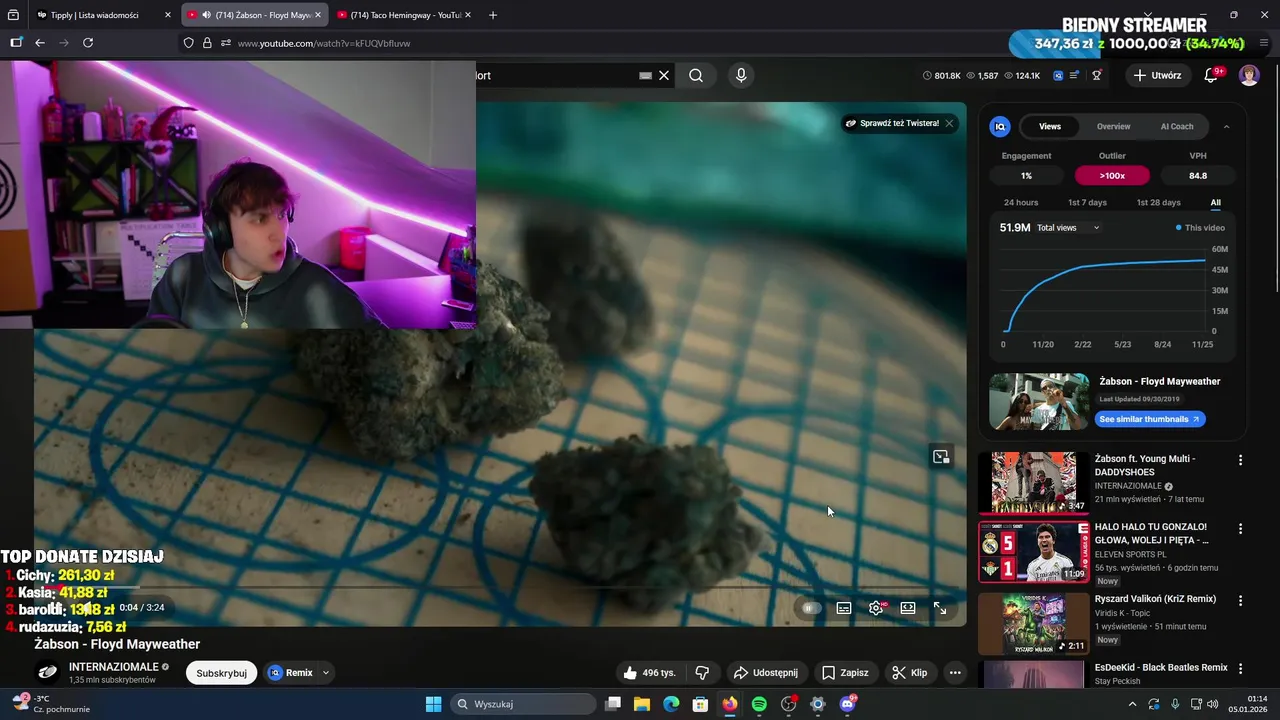Toggle the autoplay switch in the player
The height and width of the screenshot is (720, 1280).
point(811,608)
